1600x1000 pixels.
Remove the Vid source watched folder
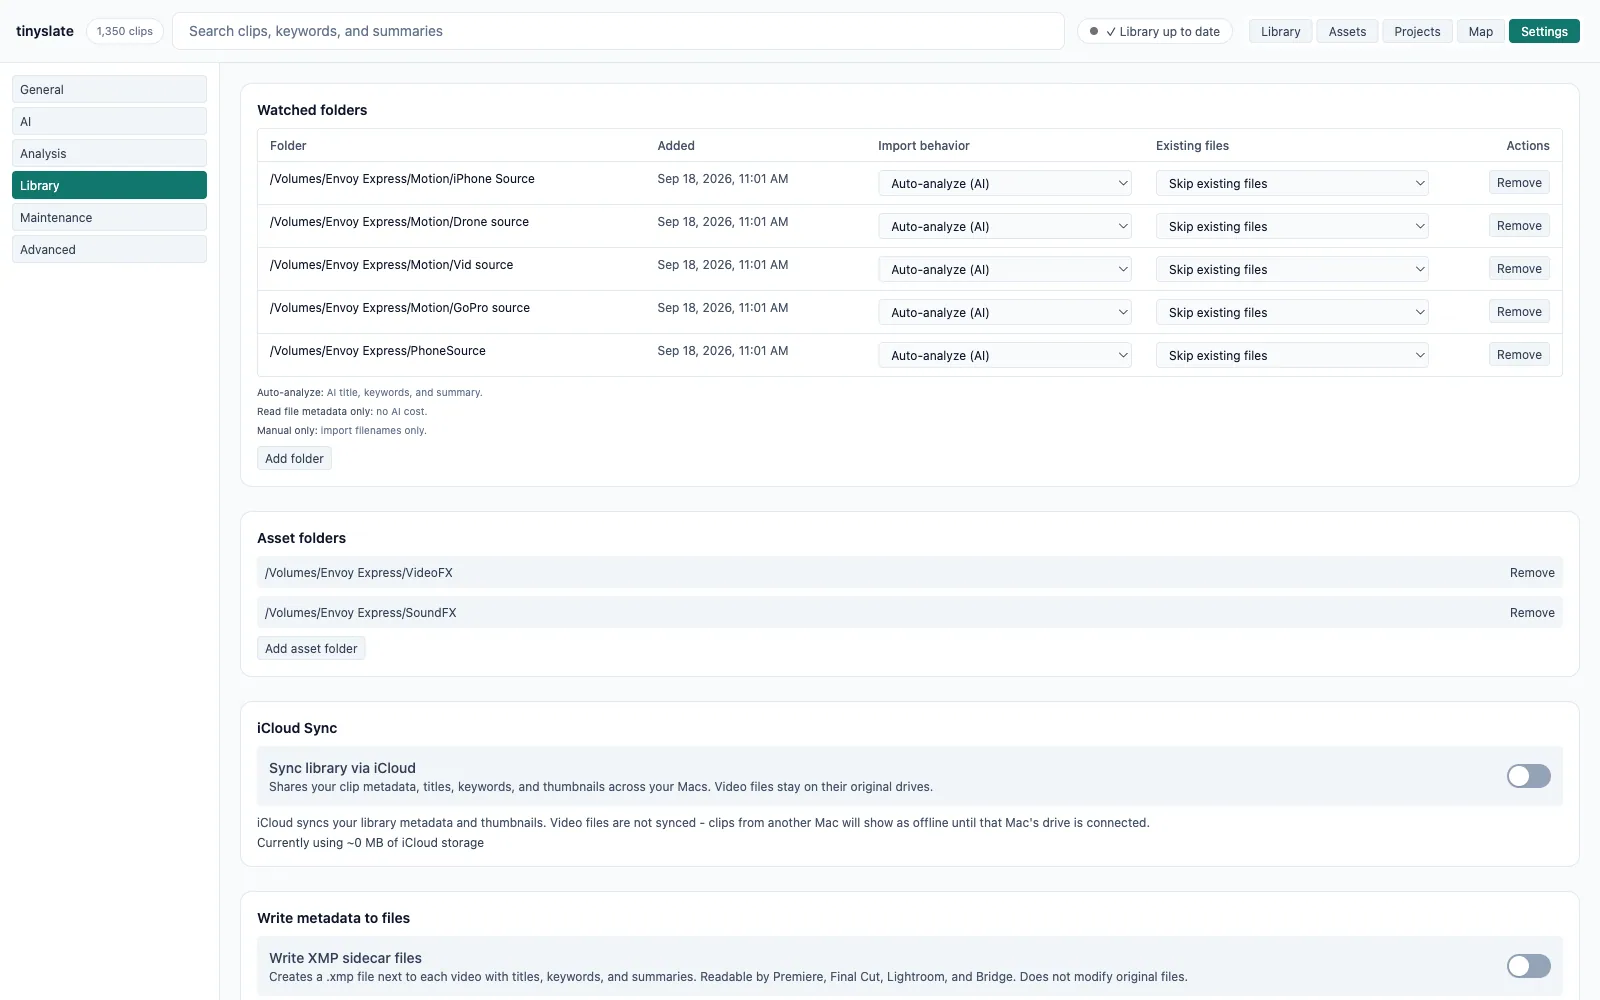pyautogui.click(x=1519, y=269)
